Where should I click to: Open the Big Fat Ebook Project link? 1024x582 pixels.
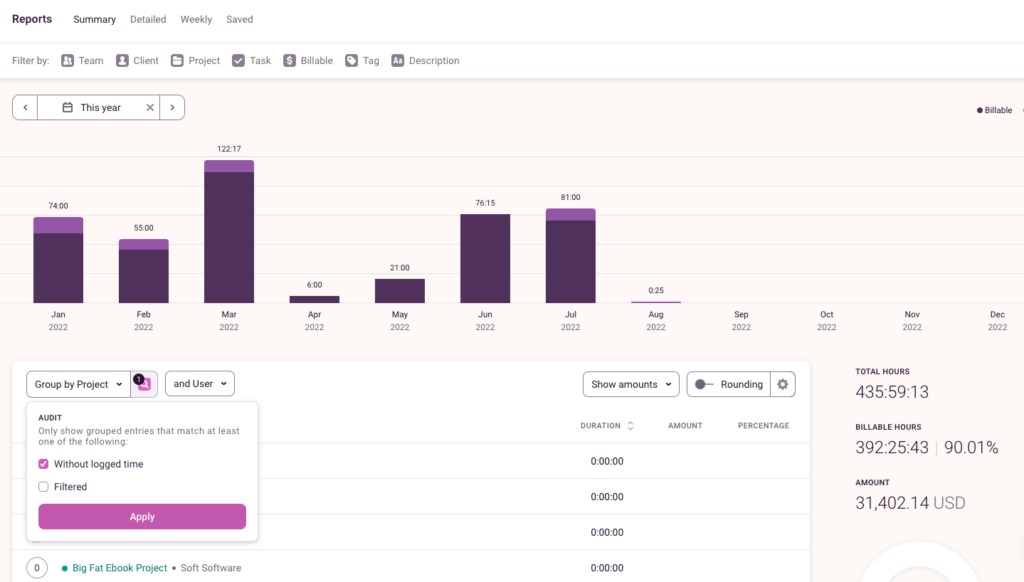pyautogui.click(x=119, y=567)
